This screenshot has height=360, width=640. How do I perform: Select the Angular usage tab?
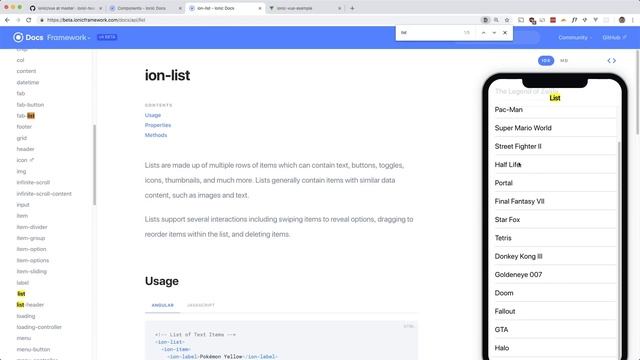pos(162,305)
